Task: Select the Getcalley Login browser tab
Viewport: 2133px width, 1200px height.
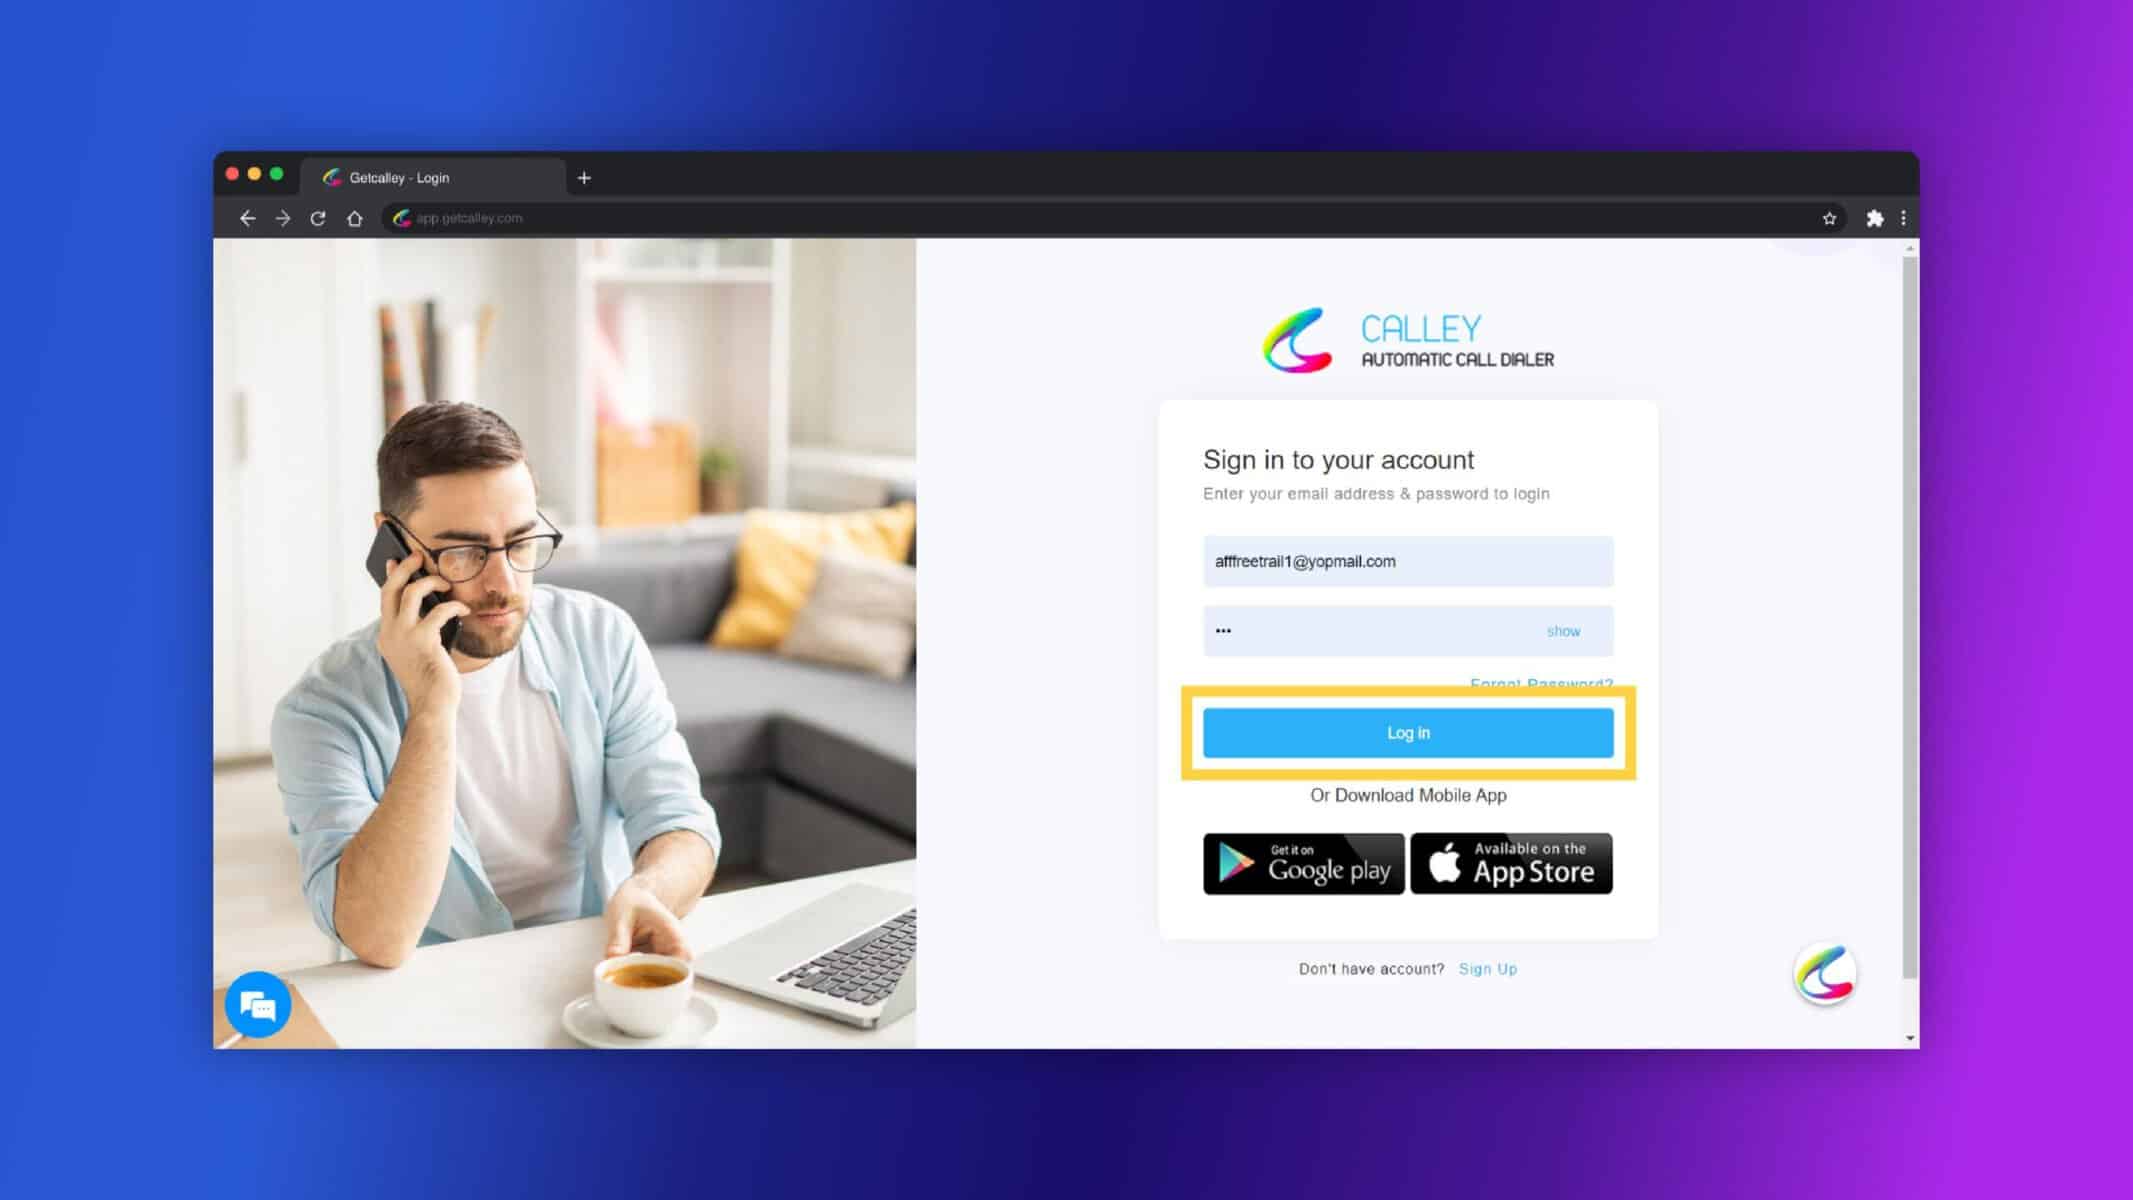Action: click(x=432, y=177)
